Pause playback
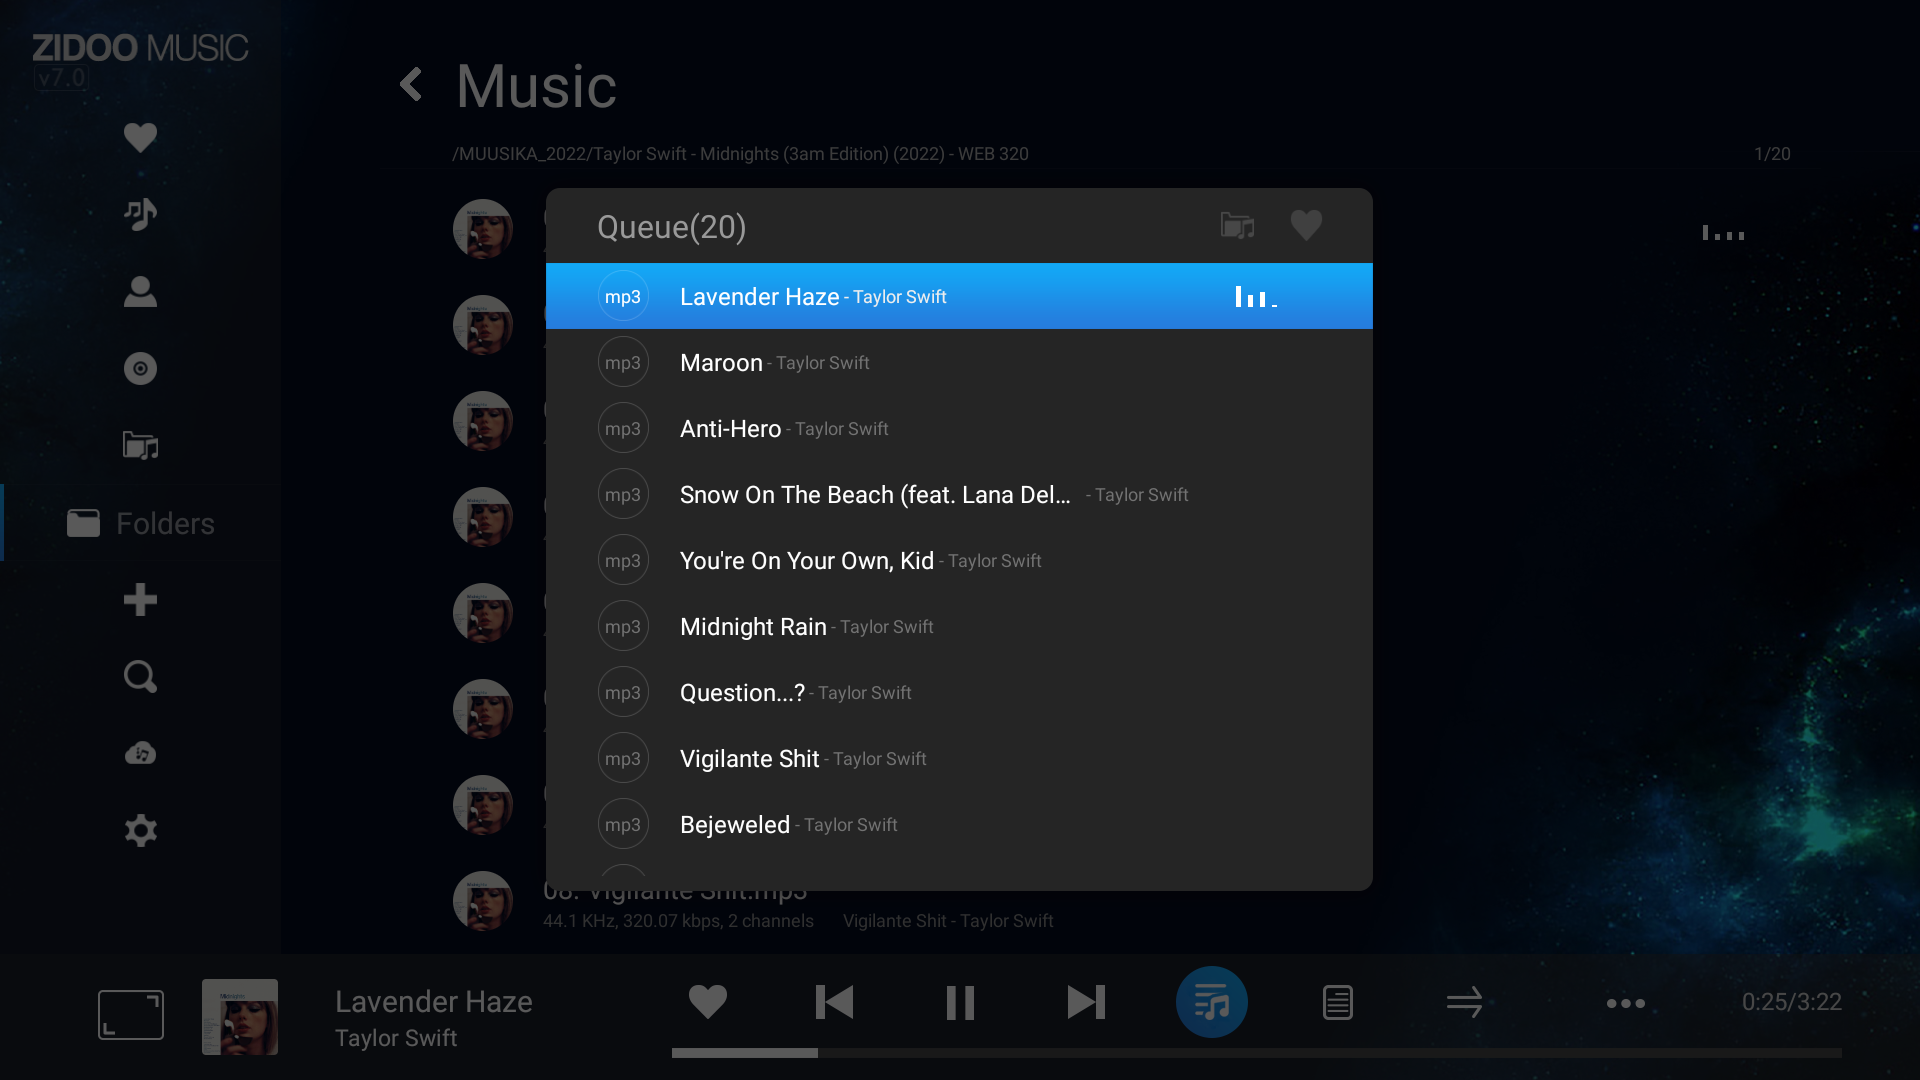The height and width of the screenshot is (1080, 1920). [960, 1002]
